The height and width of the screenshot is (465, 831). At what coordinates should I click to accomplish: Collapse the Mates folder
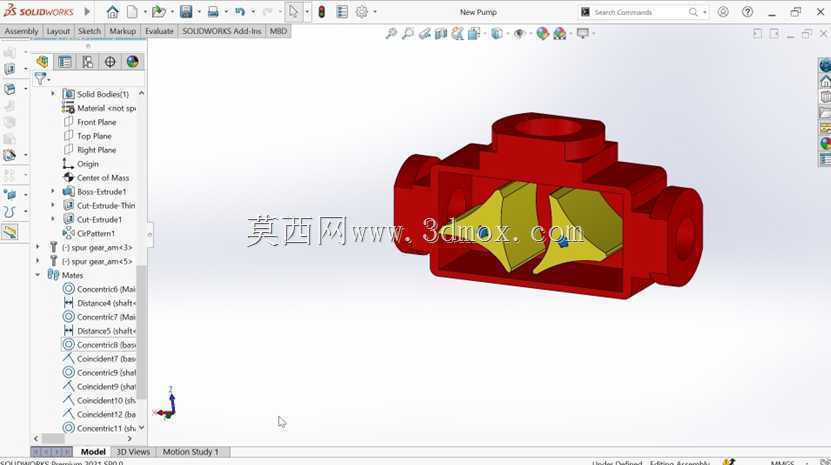click(x=38, y=275)
